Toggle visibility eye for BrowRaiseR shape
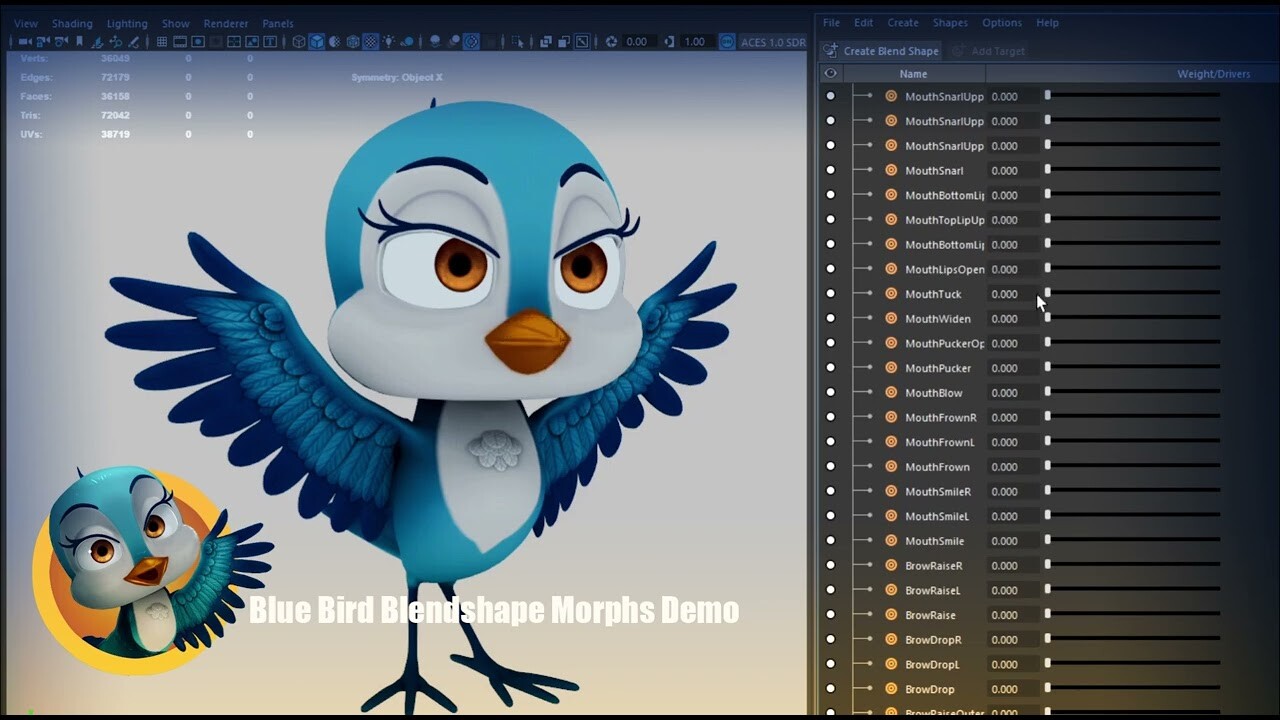Image resolution: width=1280 pixels, height=720 pixels. [831, 565]
